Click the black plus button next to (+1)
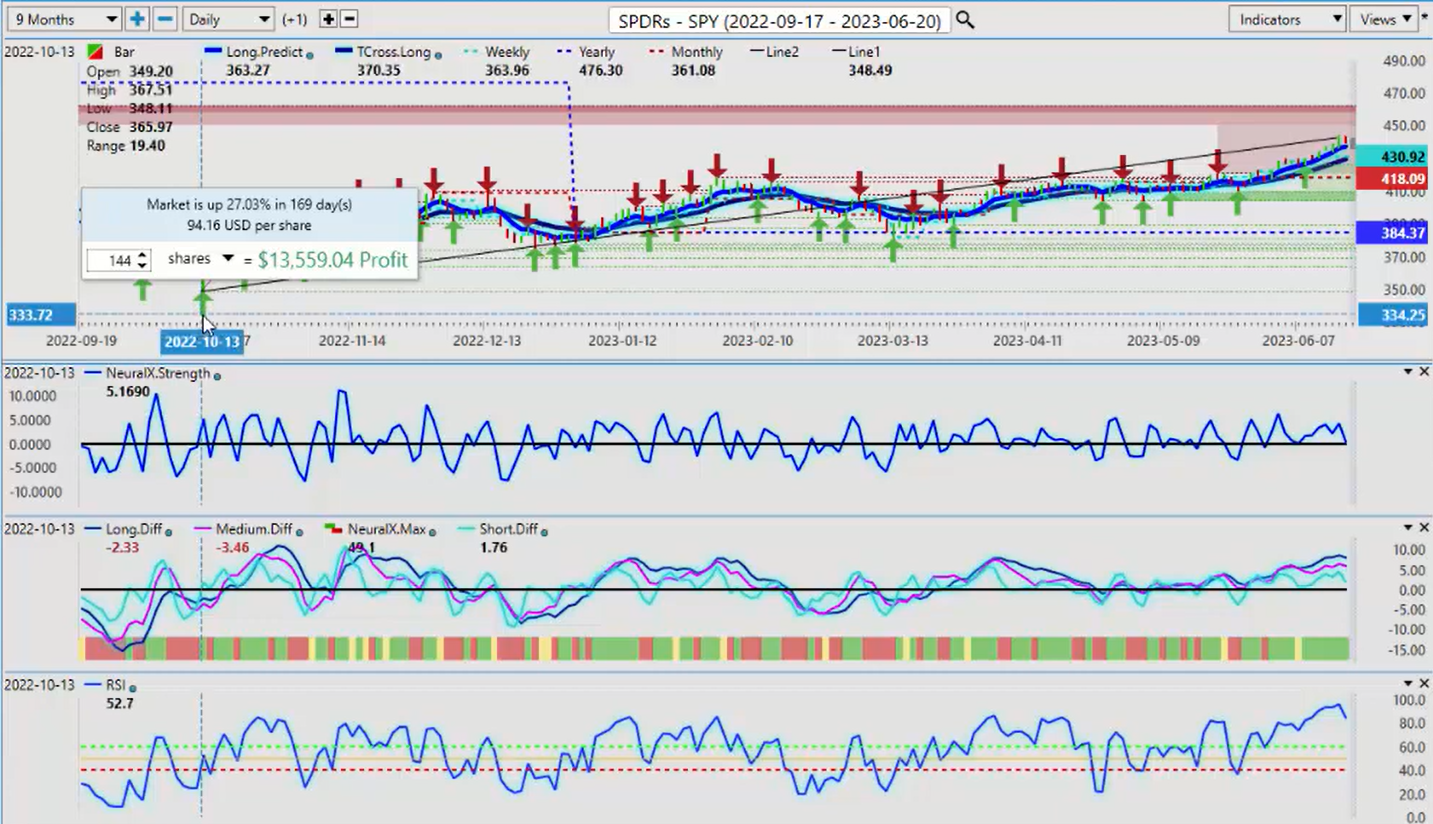 [x=328, y=19]
